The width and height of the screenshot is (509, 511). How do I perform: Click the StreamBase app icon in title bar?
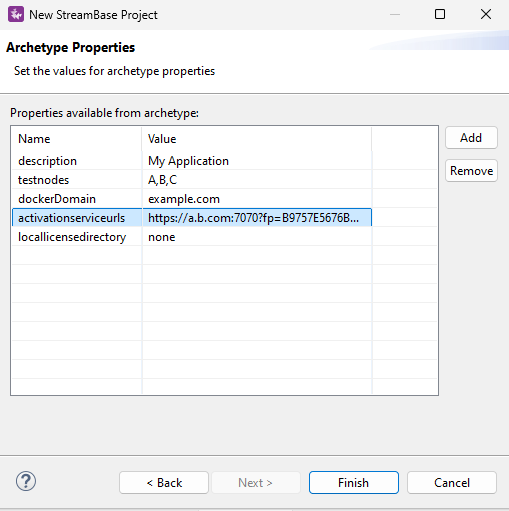(16, 14)
